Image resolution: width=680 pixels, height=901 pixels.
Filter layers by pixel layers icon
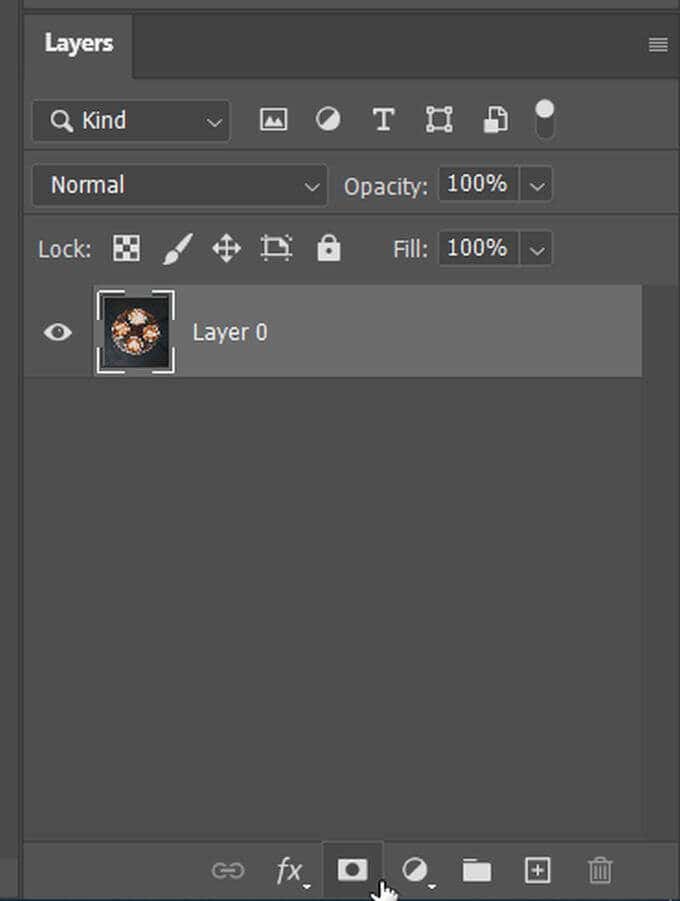click(274, 120)
